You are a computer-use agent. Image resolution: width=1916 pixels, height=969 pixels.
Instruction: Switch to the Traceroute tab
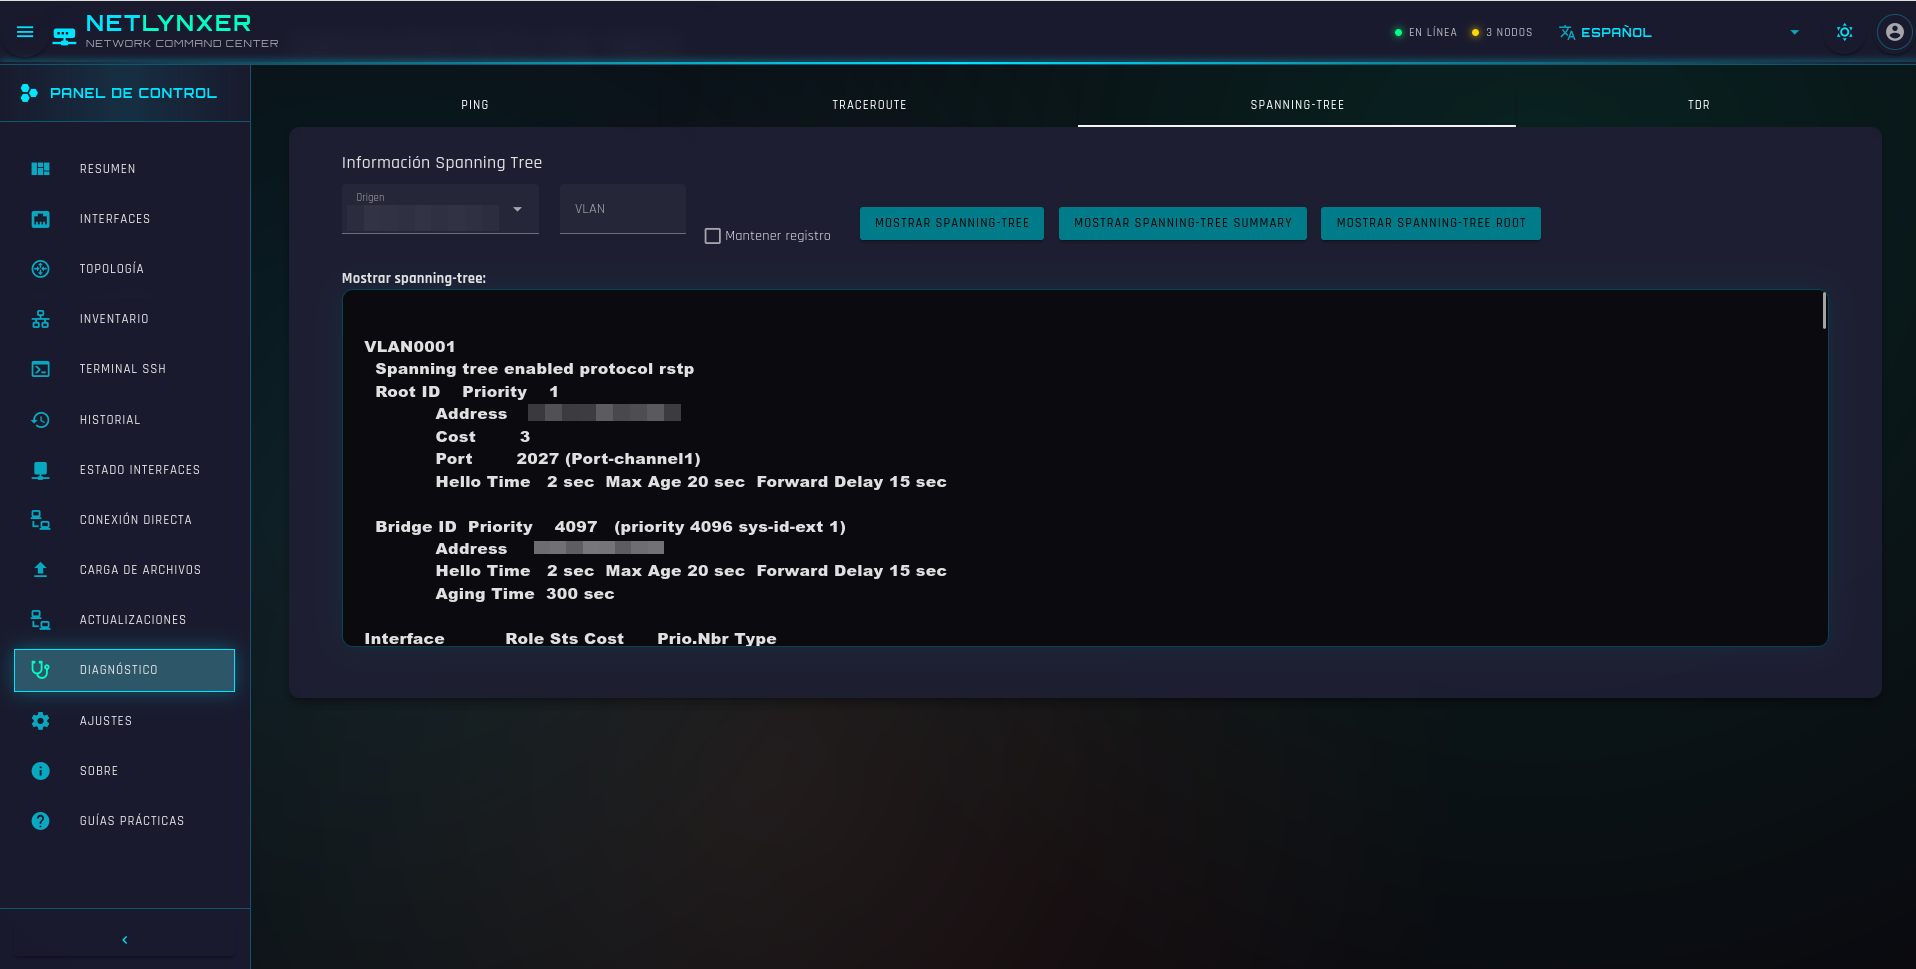point(869,105)
